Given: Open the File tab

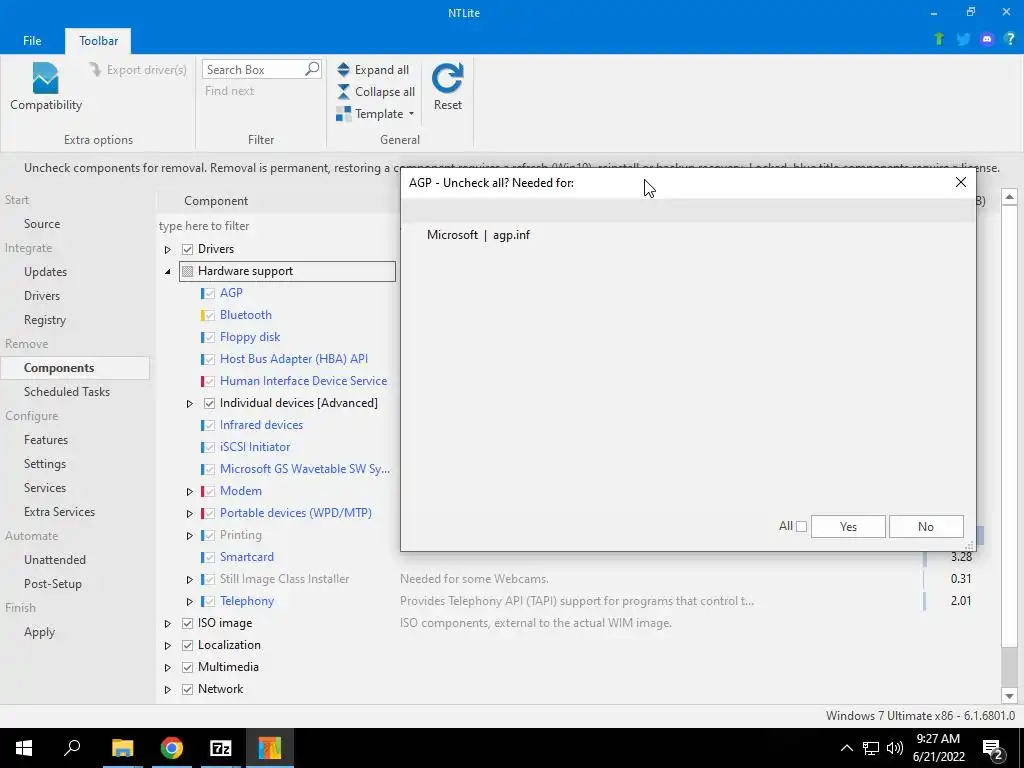Looking at the screenshot, I should click(32, 40).
